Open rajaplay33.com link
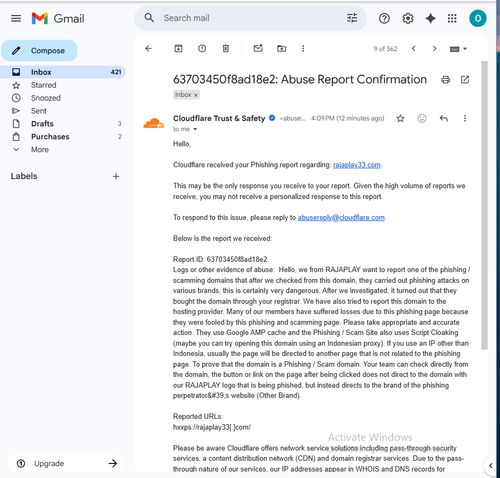Image resolution: width=500 pixels, height=478 pixels. [x=357, y=165]
